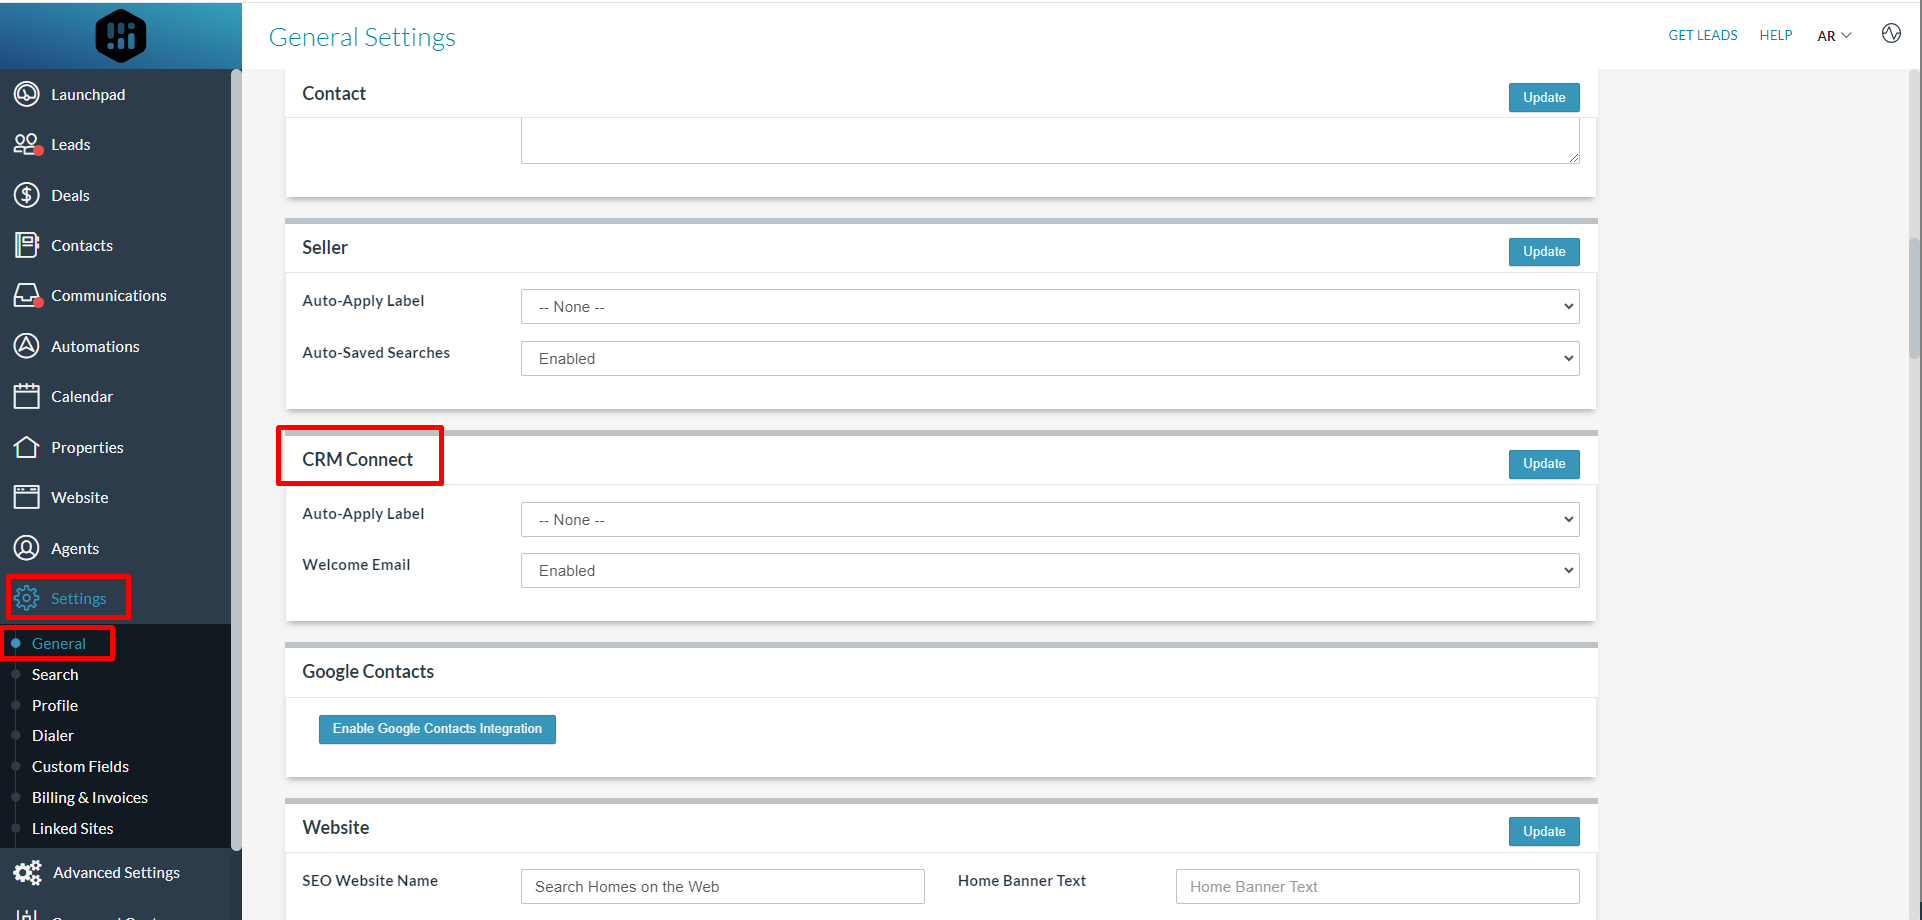Open the Billing & Invoices settings page

point(90,797)
